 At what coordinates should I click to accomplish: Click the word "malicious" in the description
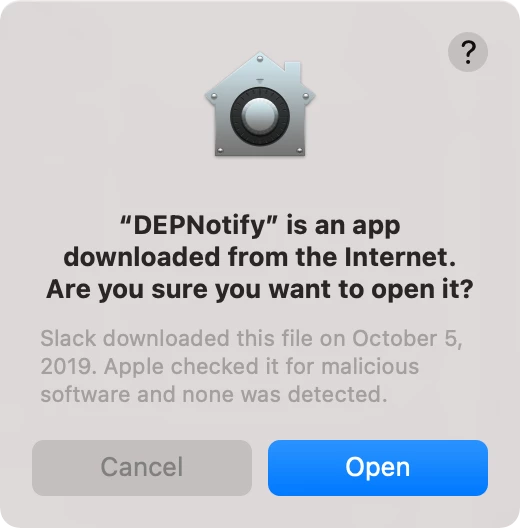pos(370,366)
